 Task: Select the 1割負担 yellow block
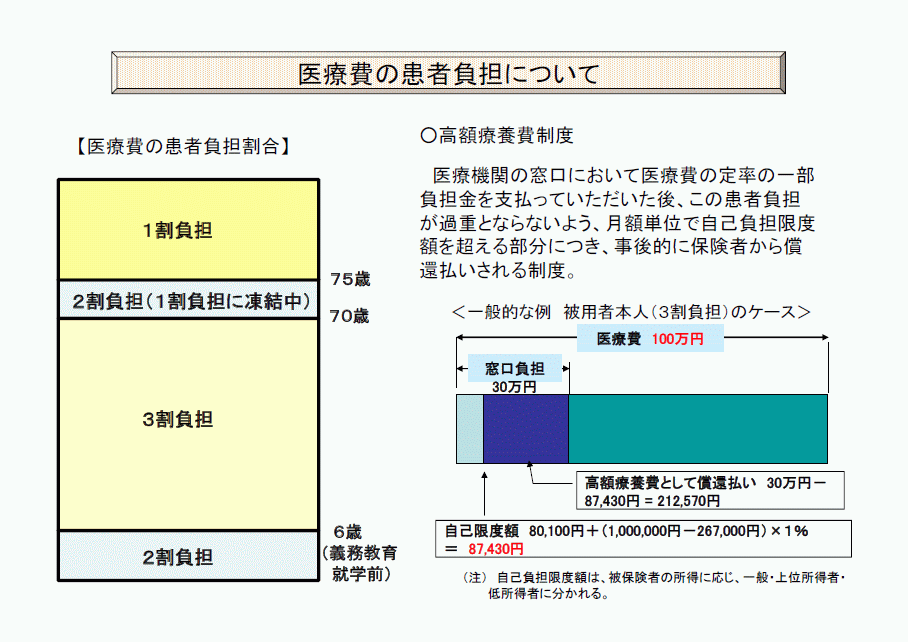tap(188, 230)
